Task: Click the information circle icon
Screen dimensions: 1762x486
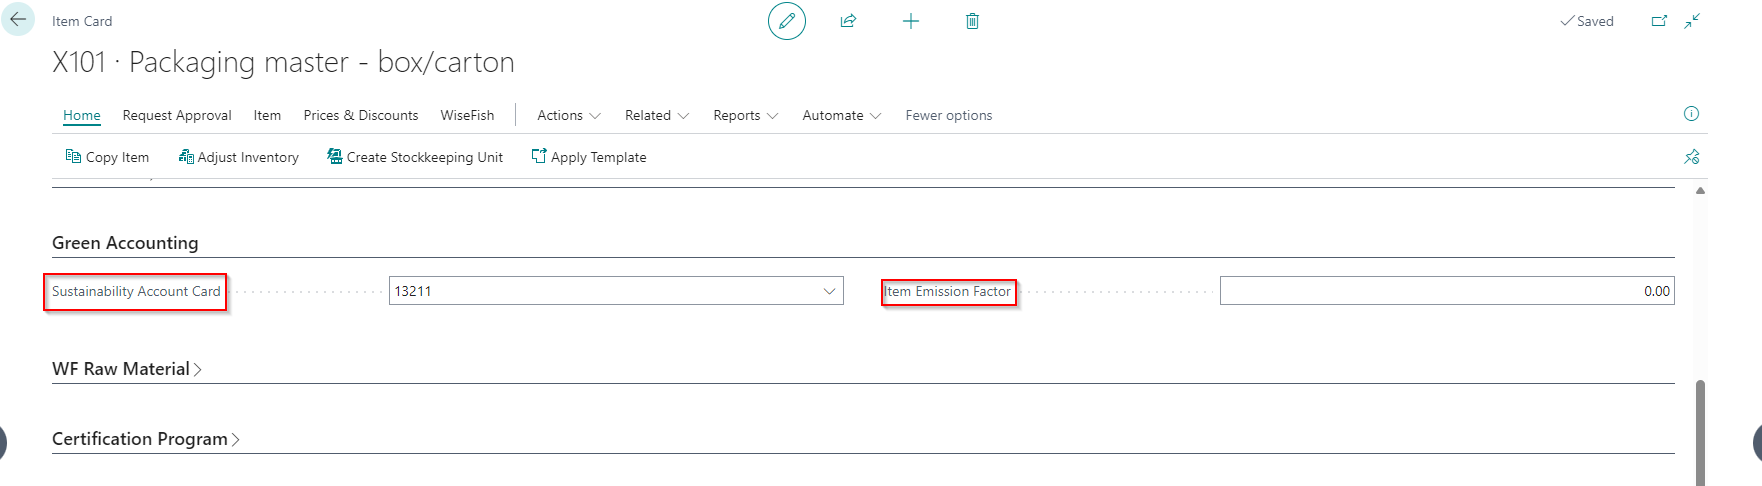Action: point(1691,114)
